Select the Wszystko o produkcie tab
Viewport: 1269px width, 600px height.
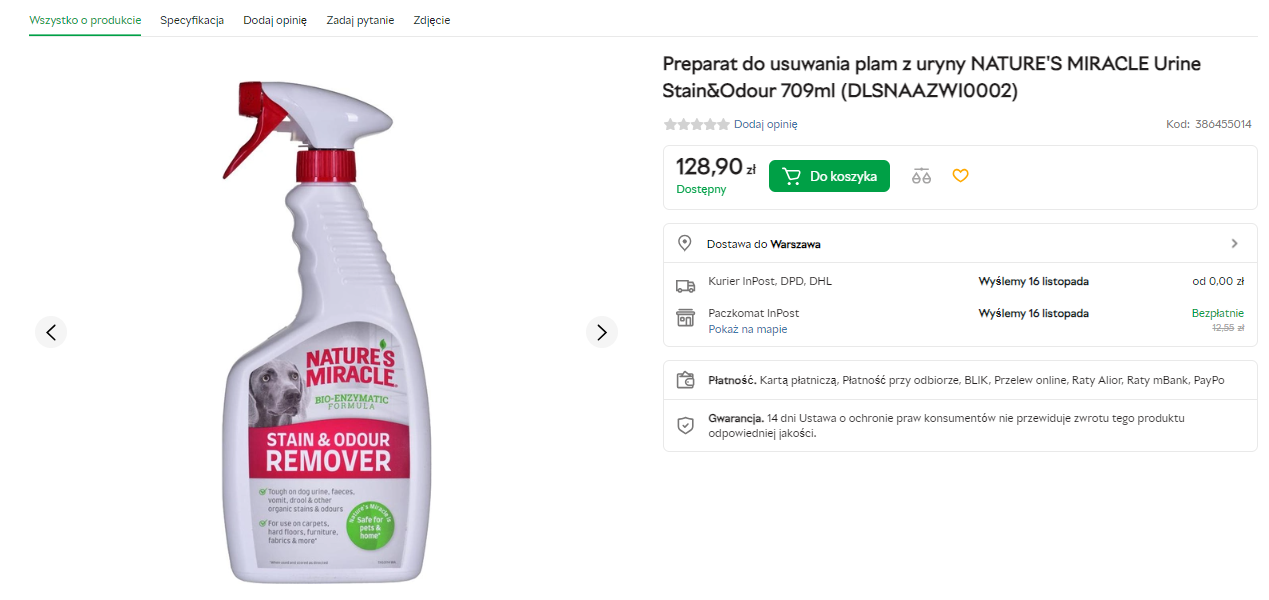[85, 20]
